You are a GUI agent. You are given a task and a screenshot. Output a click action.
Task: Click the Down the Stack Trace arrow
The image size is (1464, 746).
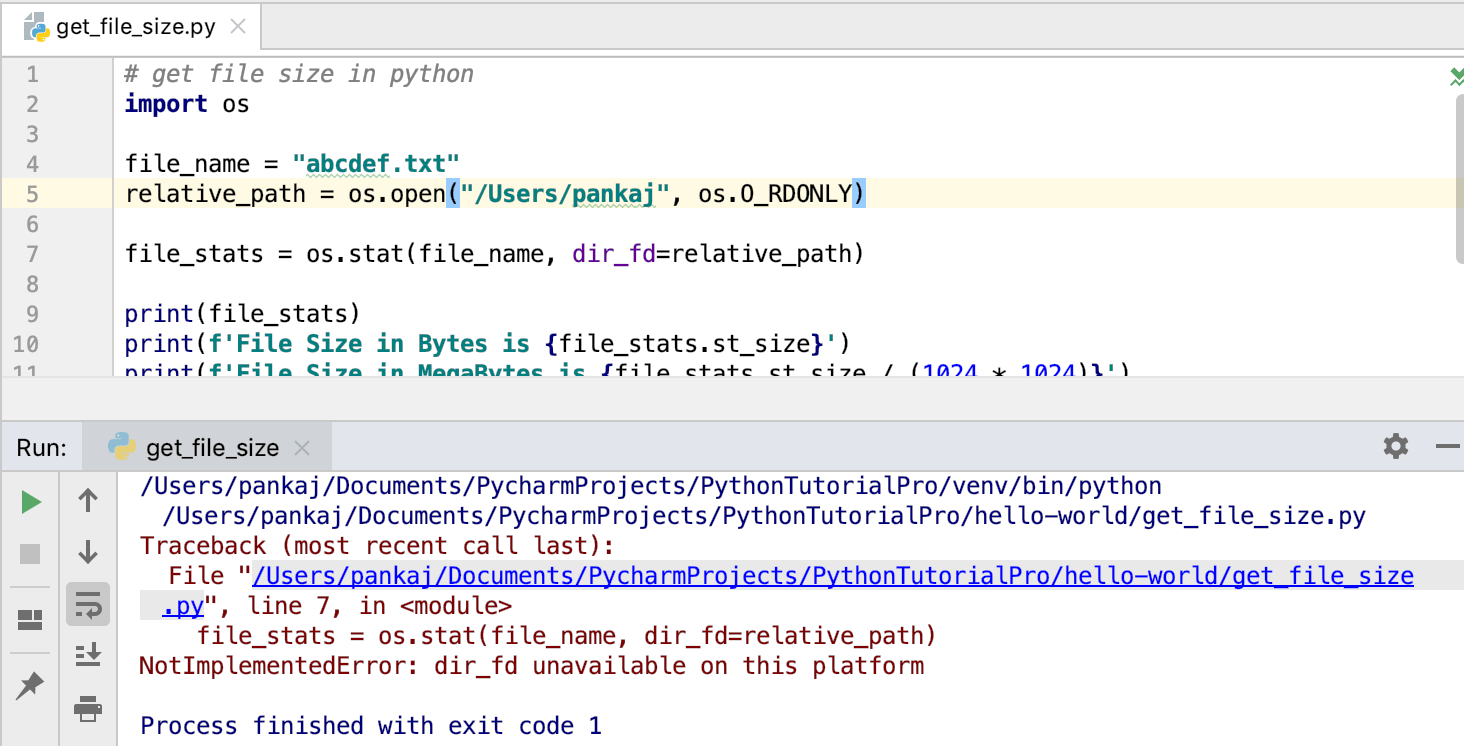[88, 551]
